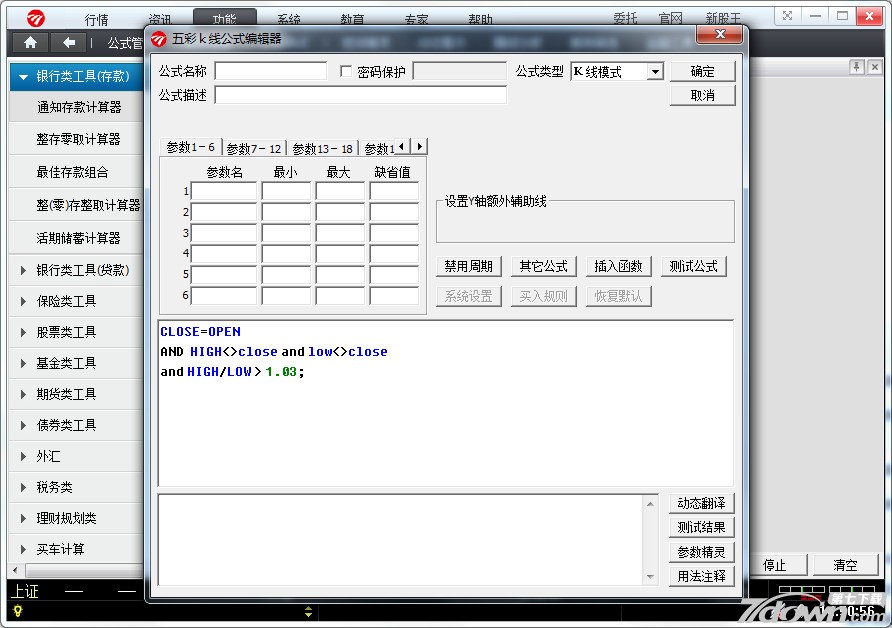Open the 功能 menu
The width and height of the screenshot is (892, 628).
pyautogui.click(x=225, y=18)
